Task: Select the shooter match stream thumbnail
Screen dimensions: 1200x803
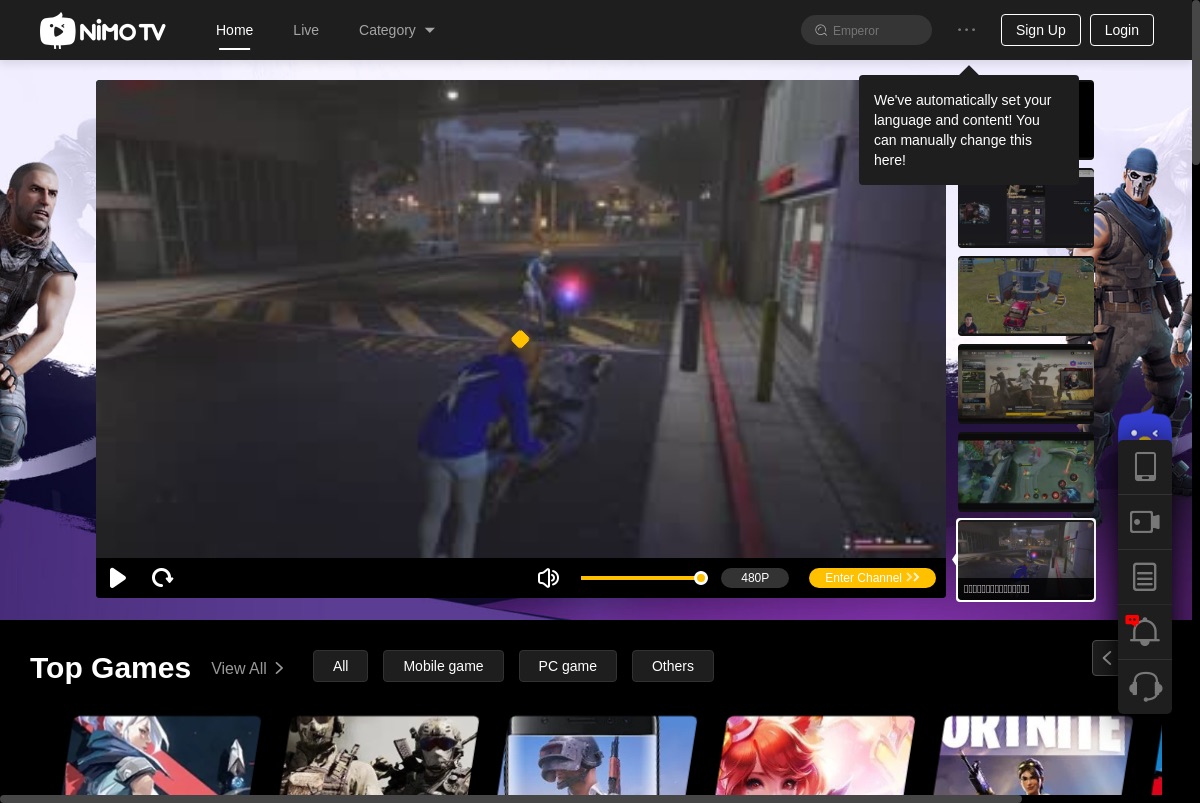Action: (1026, 384)
